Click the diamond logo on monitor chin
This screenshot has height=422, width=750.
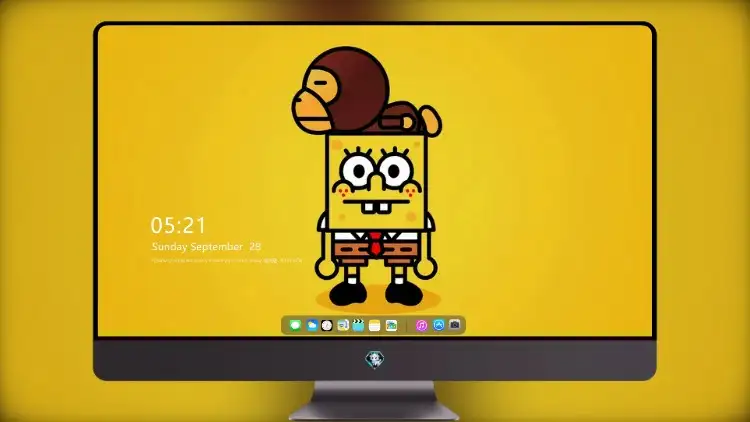pyautogui.click(x=375, y=360)
